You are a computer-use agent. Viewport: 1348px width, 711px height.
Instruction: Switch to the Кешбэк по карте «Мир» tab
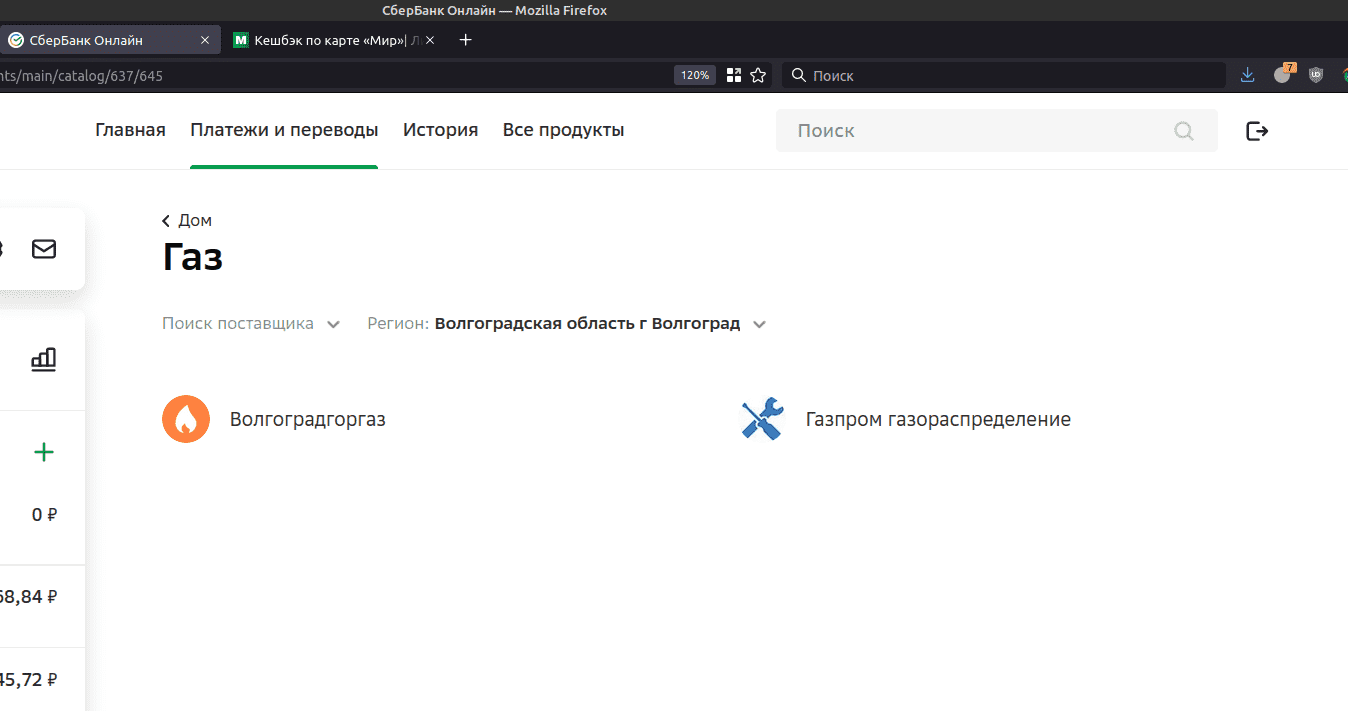click(x=330, y=40)
